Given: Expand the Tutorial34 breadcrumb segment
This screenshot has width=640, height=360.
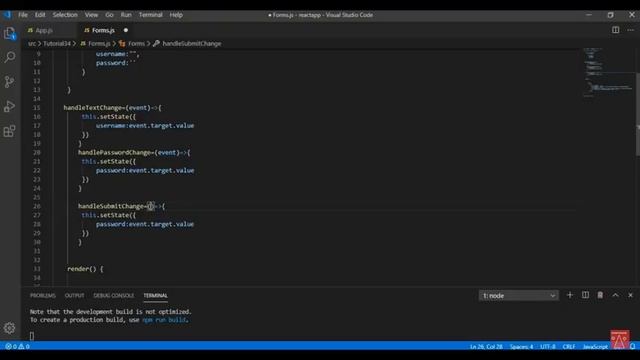Looking at the screenshot, I should (x=57, y=44).
